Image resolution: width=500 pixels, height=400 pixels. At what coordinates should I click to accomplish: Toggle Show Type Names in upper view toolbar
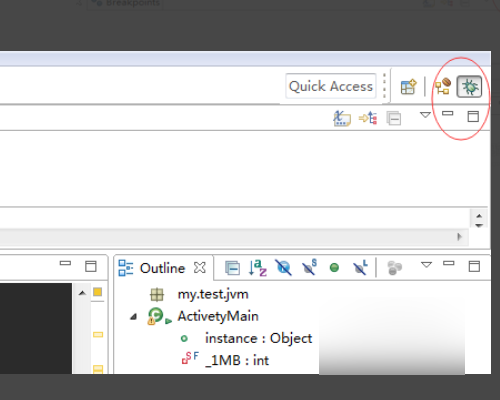(x=342, y=118)
